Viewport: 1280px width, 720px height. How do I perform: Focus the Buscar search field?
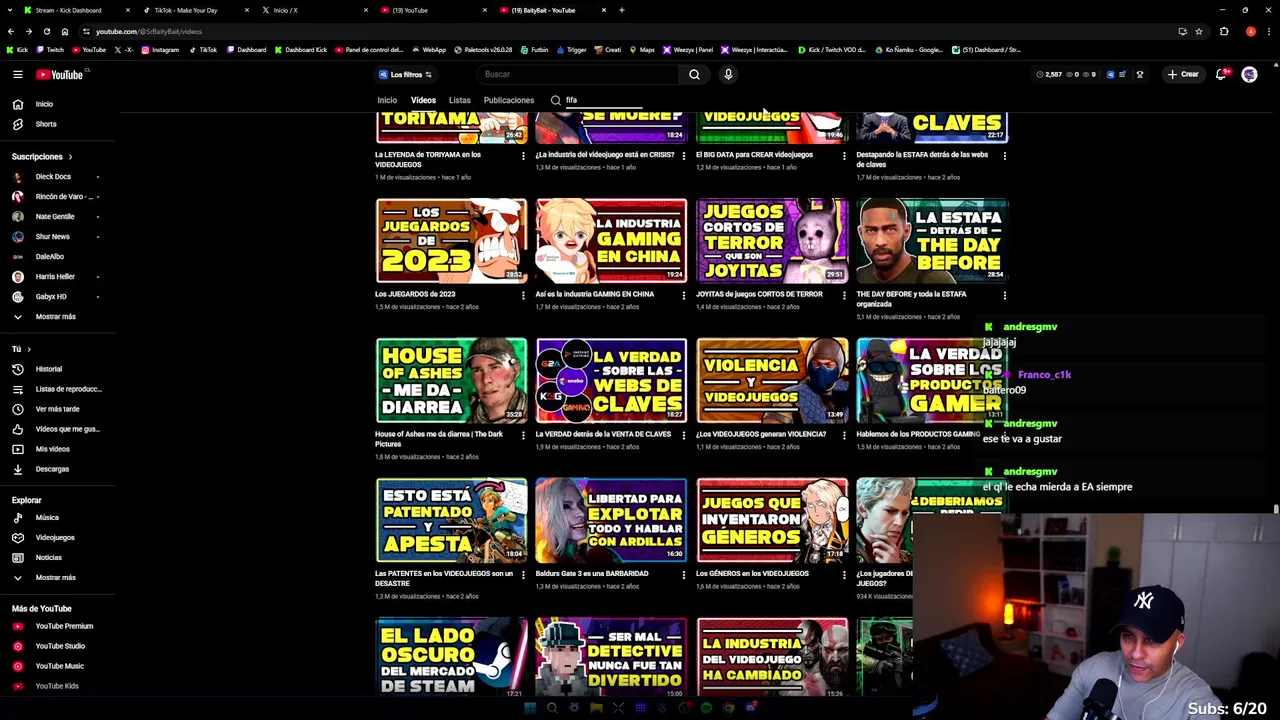580,74
